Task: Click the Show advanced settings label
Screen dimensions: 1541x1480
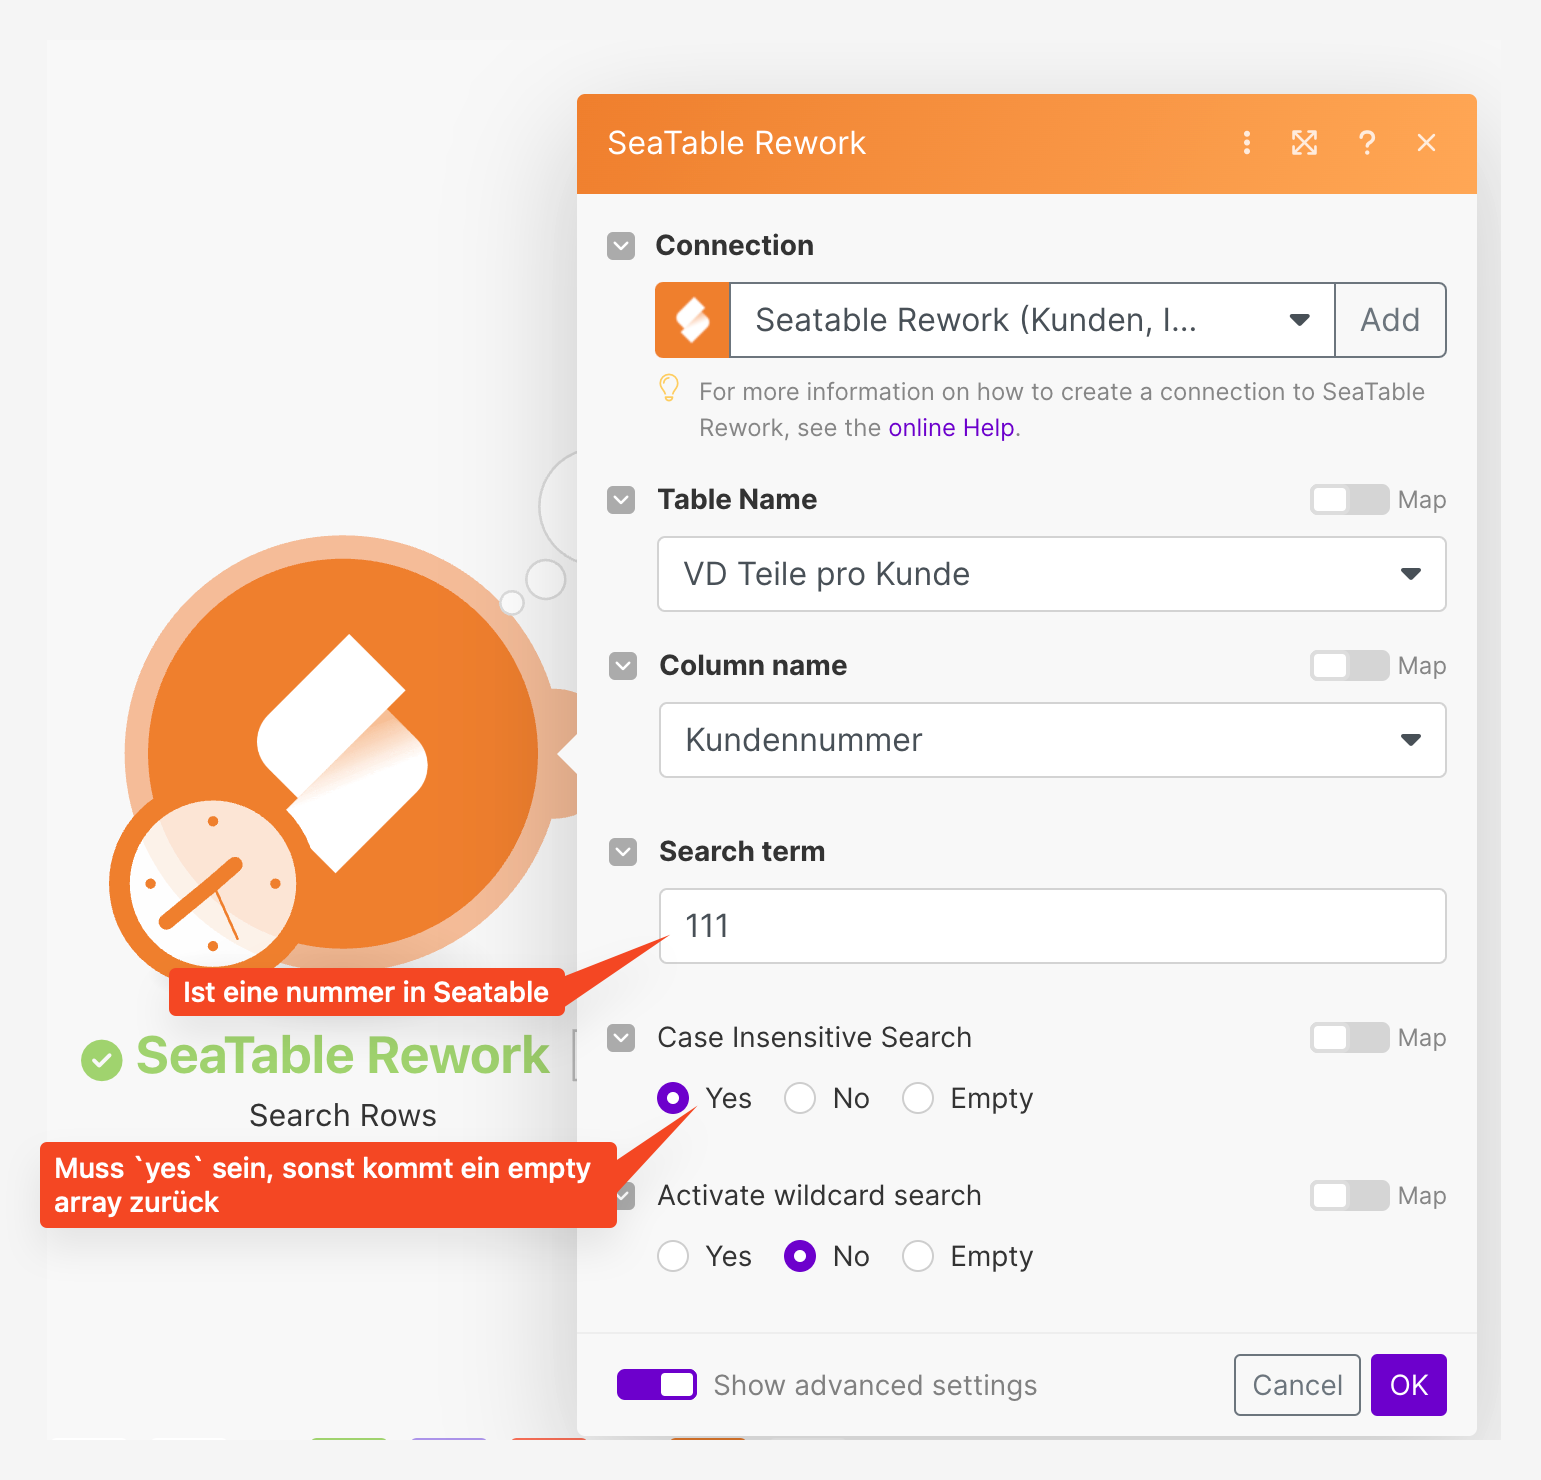Action: click(x=875, y=1385)
